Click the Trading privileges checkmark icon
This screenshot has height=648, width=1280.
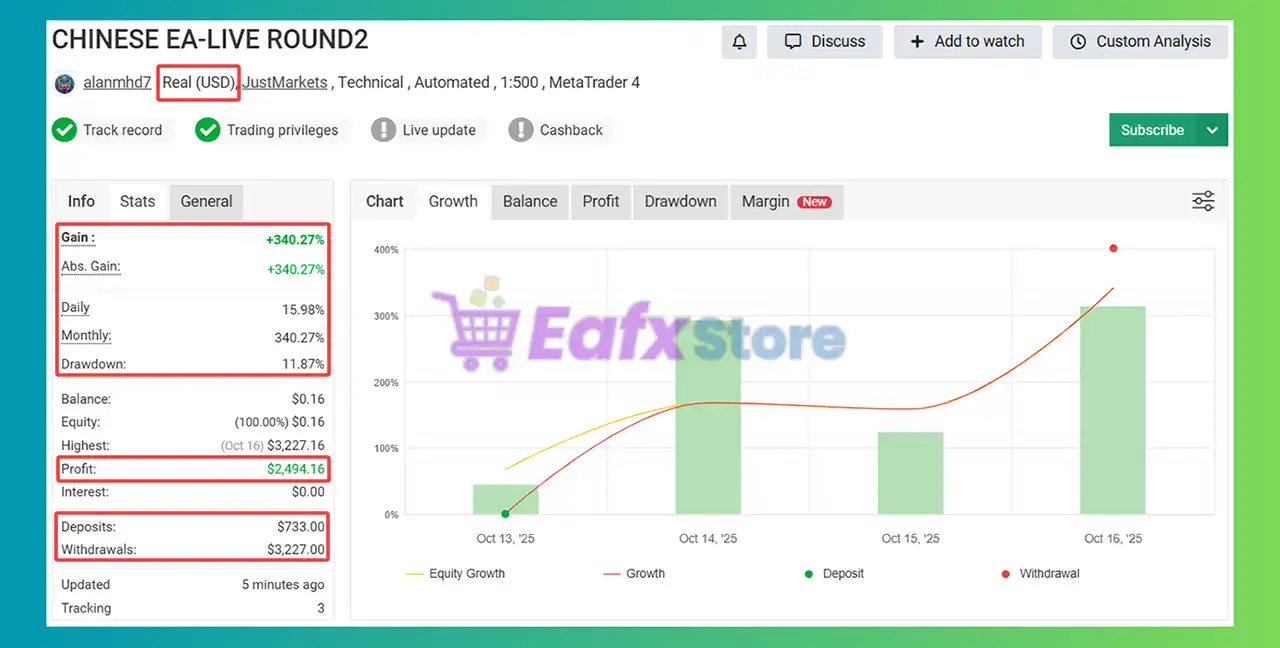(x=208, y=130)
